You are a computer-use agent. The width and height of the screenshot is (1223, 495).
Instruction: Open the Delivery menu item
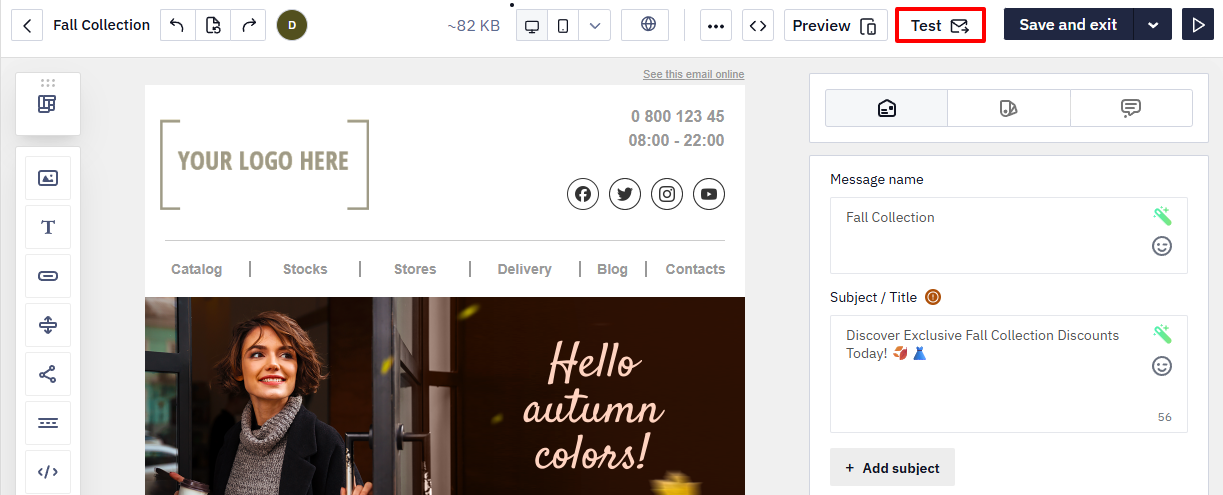pos(524,269)
